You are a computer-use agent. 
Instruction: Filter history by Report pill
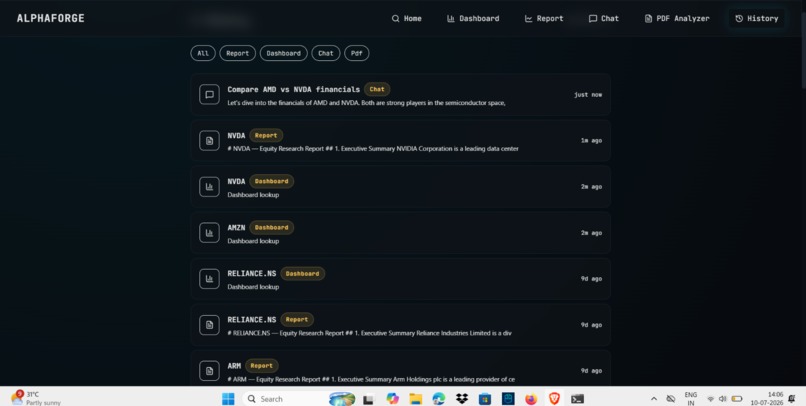[x=237, y=53]
